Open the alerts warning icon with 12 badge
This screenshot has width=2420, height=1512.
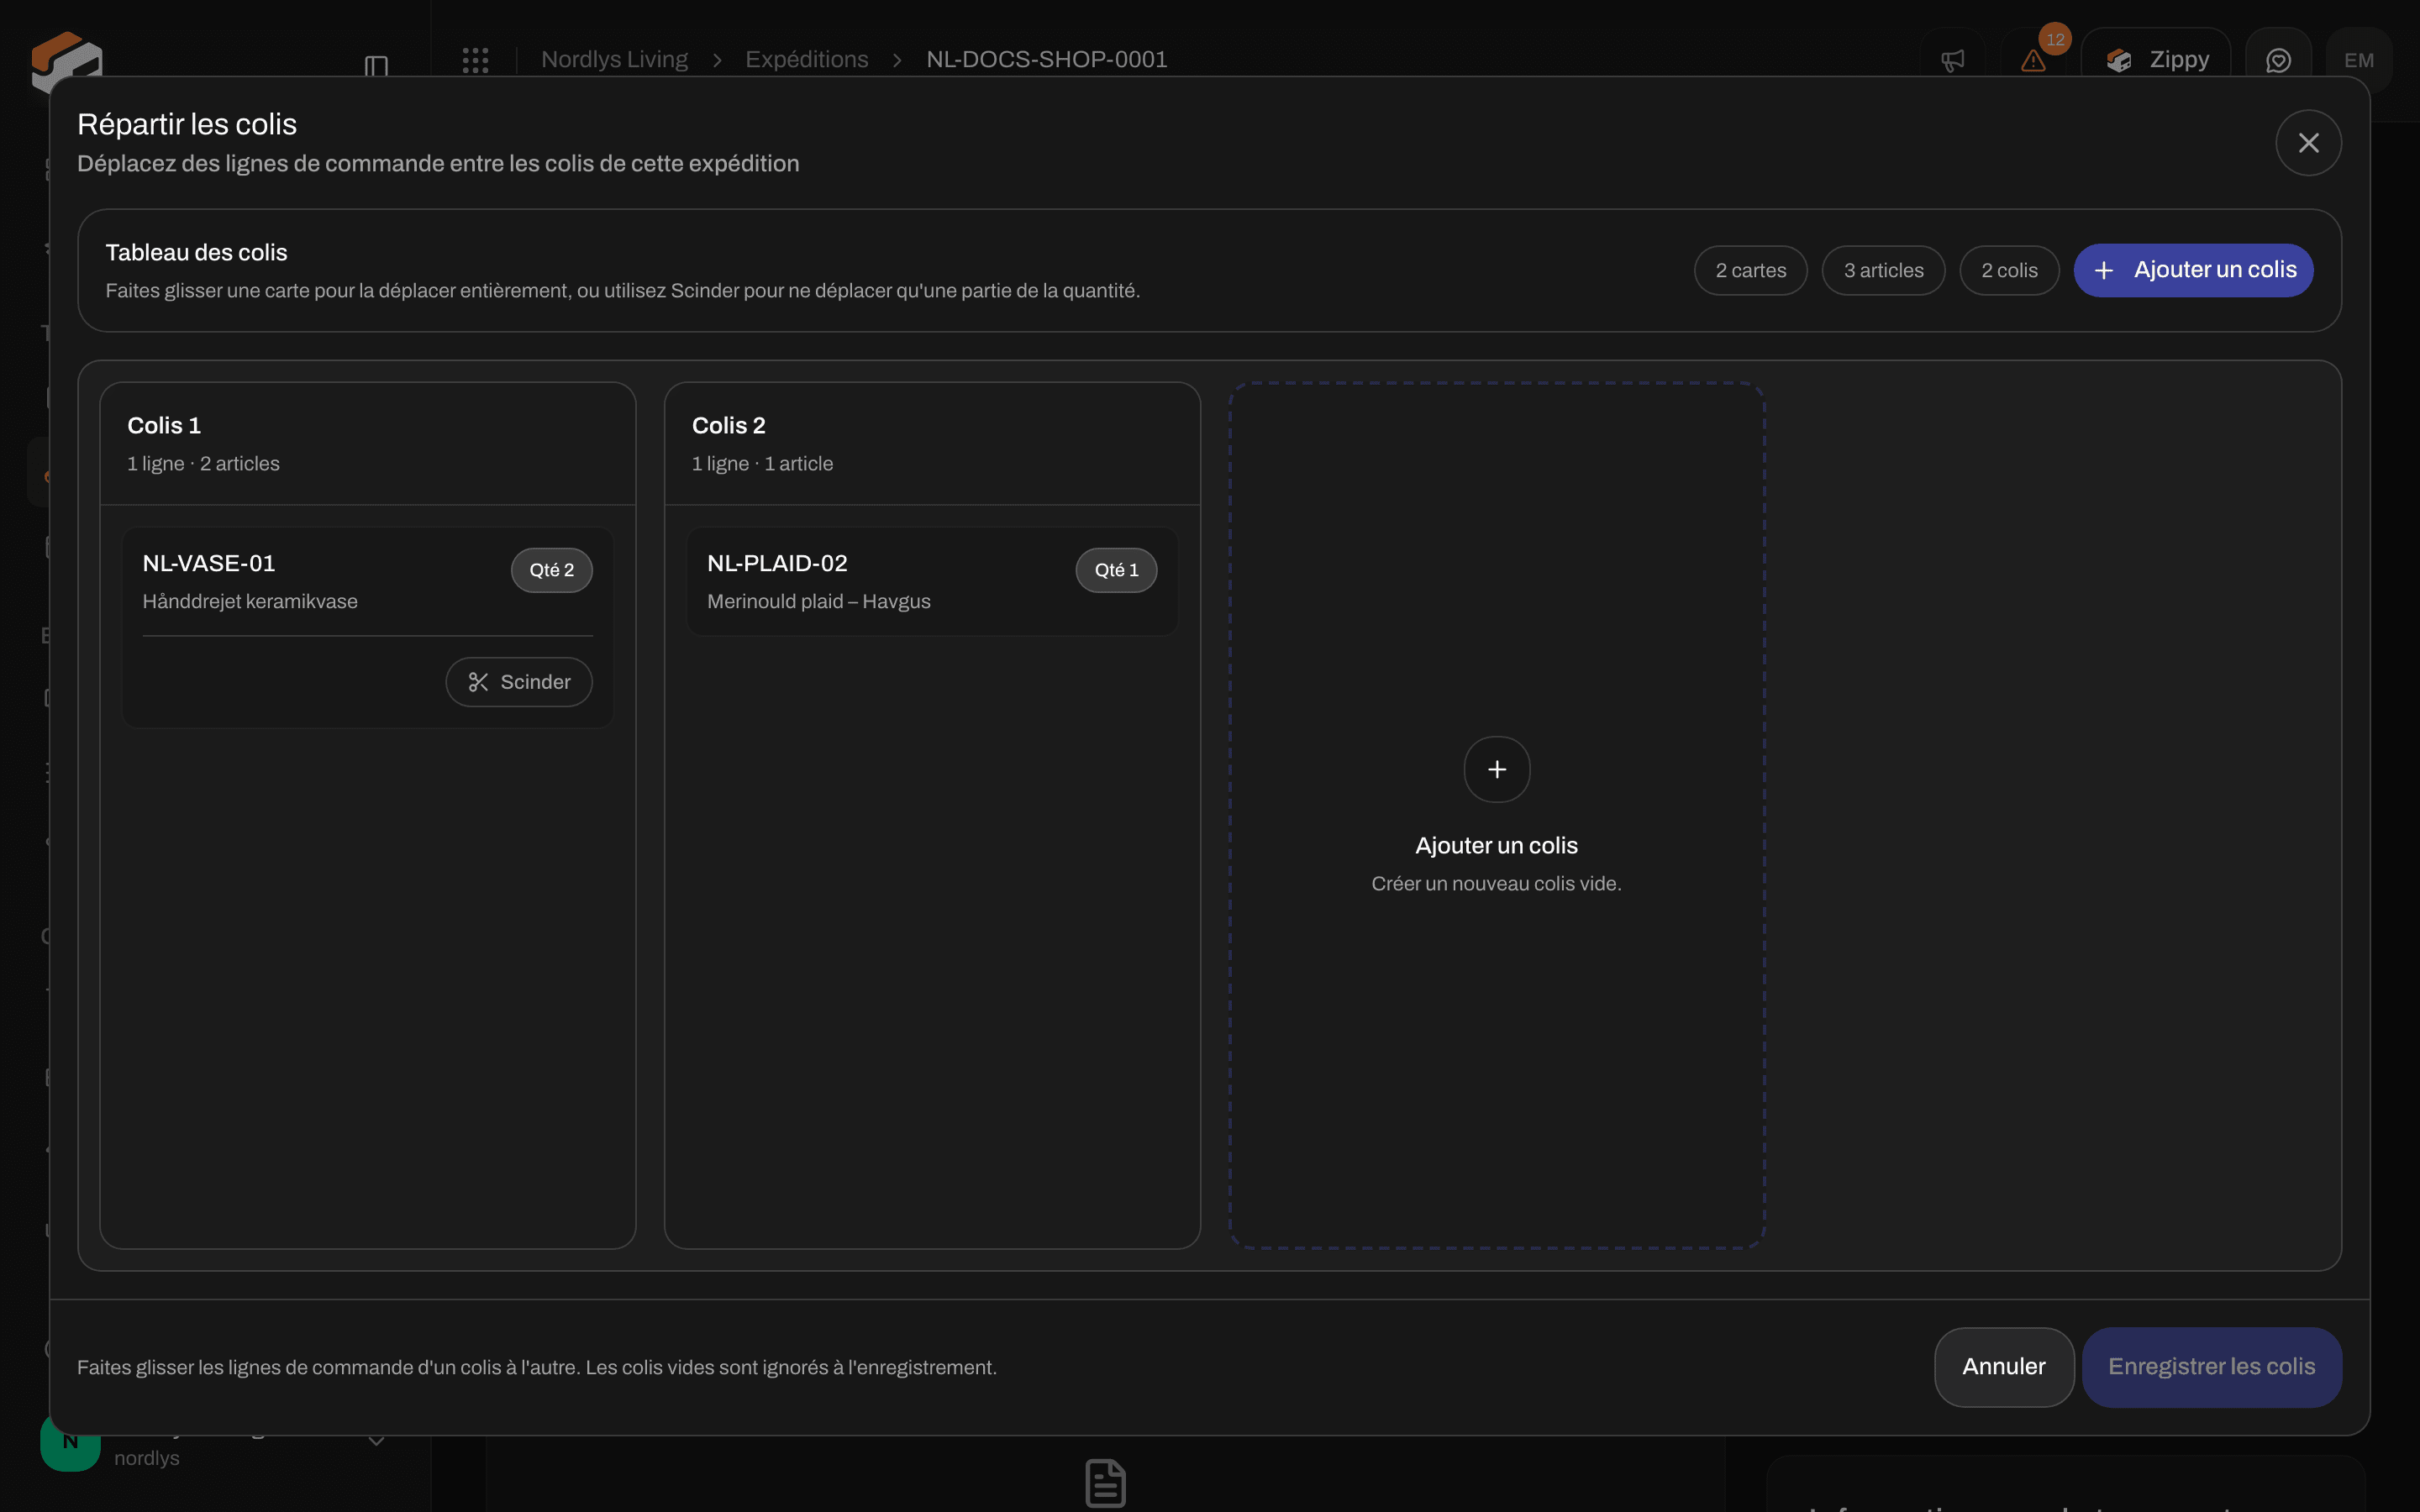coord(2033,60)
